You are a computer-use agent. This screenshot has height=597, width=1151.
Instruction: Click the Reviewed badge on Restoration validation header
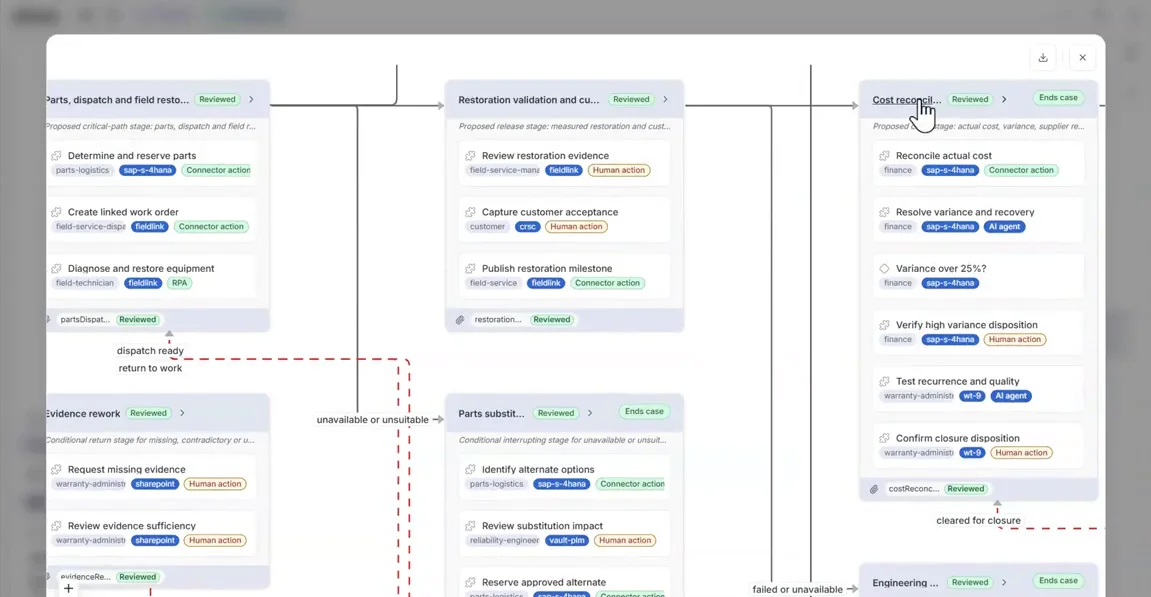631,99
